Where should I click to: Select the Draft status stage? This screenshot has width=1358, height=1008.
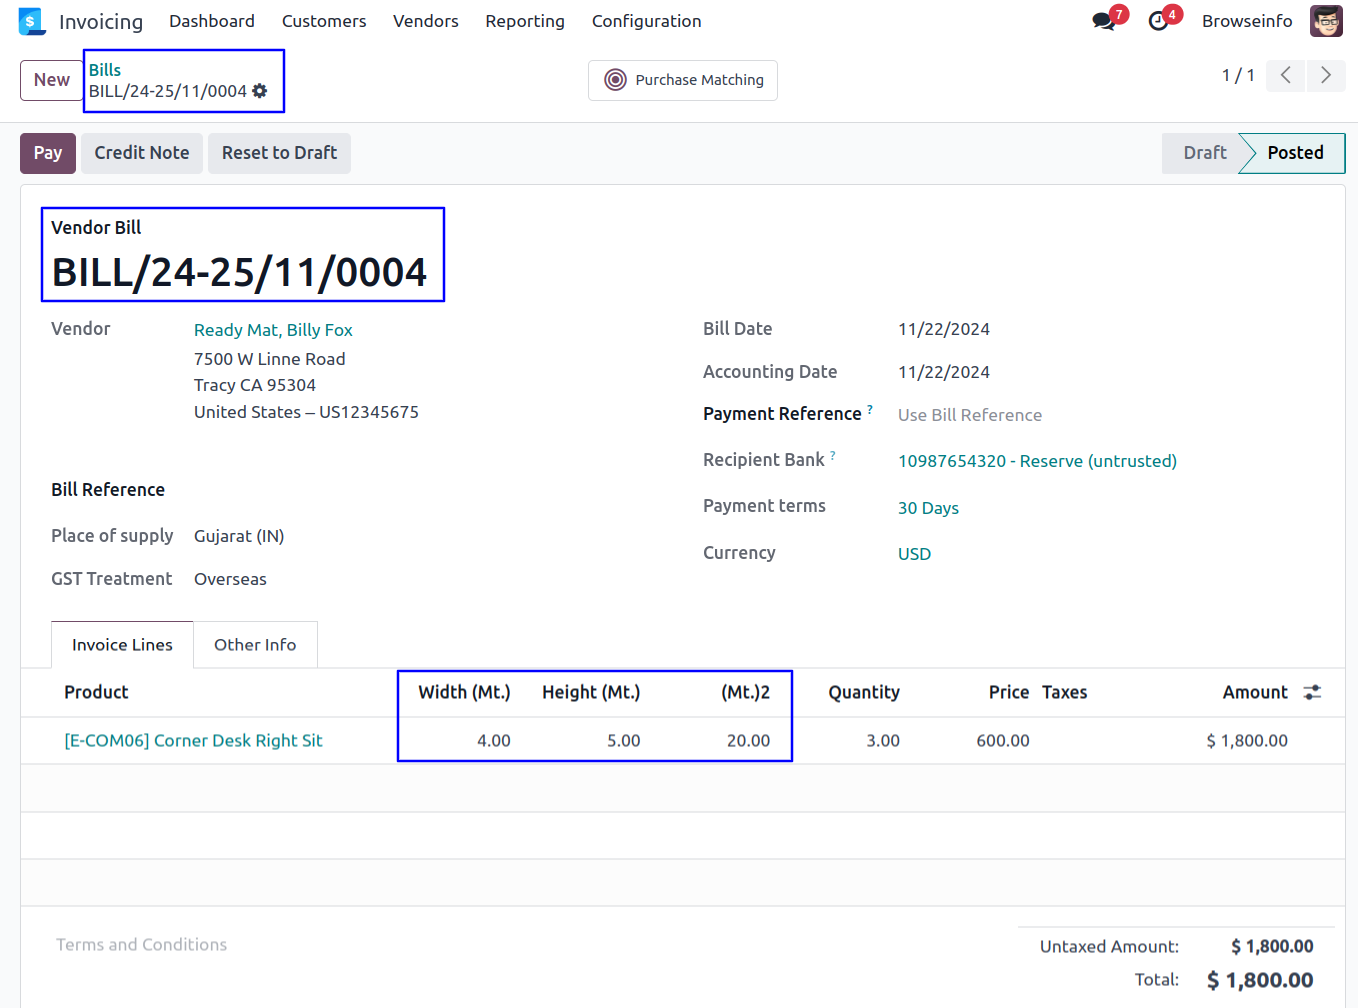click(1204, 153)
